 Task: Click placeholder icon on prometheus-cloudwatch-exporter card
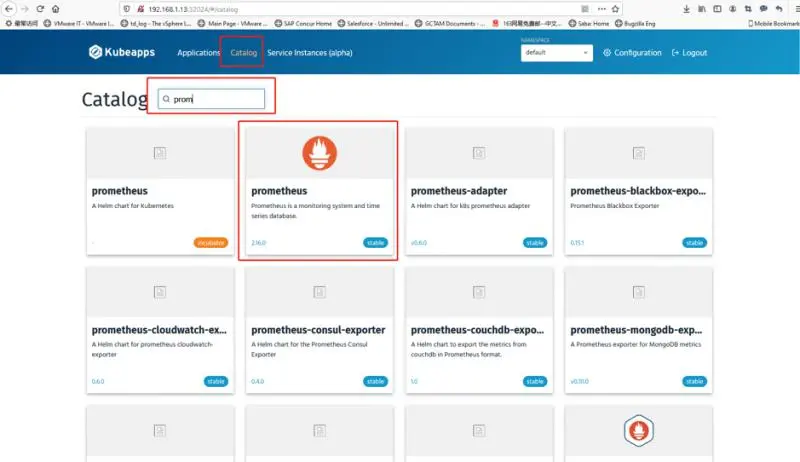[x=160, y=292]
